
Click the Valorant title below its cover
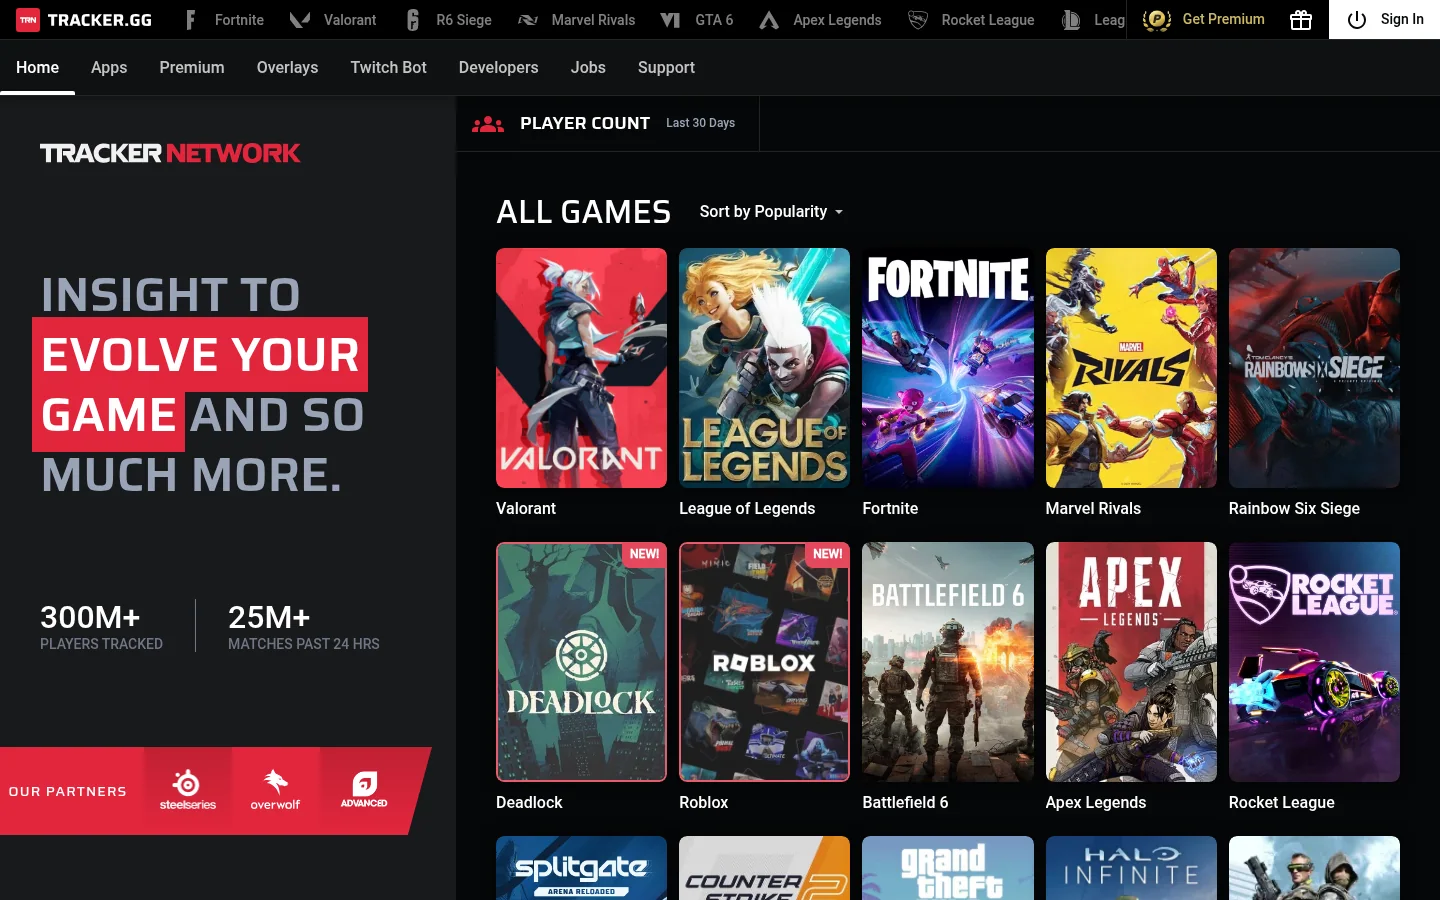point(526,508)
